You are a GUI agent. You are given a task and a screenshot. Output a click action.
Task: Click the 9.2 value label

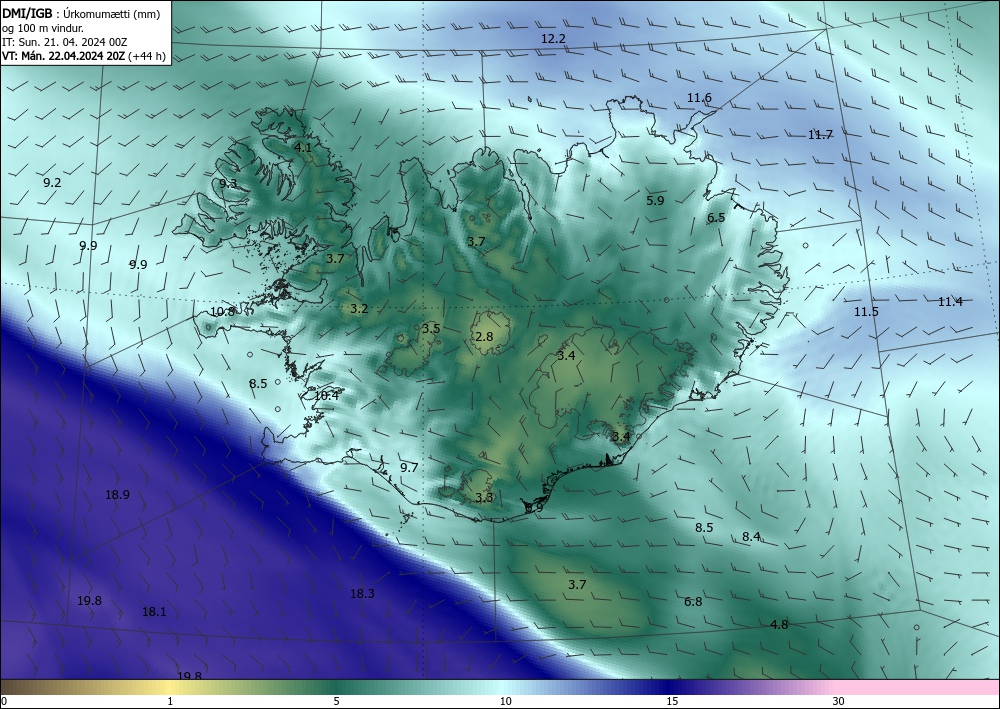click(52, 182)
